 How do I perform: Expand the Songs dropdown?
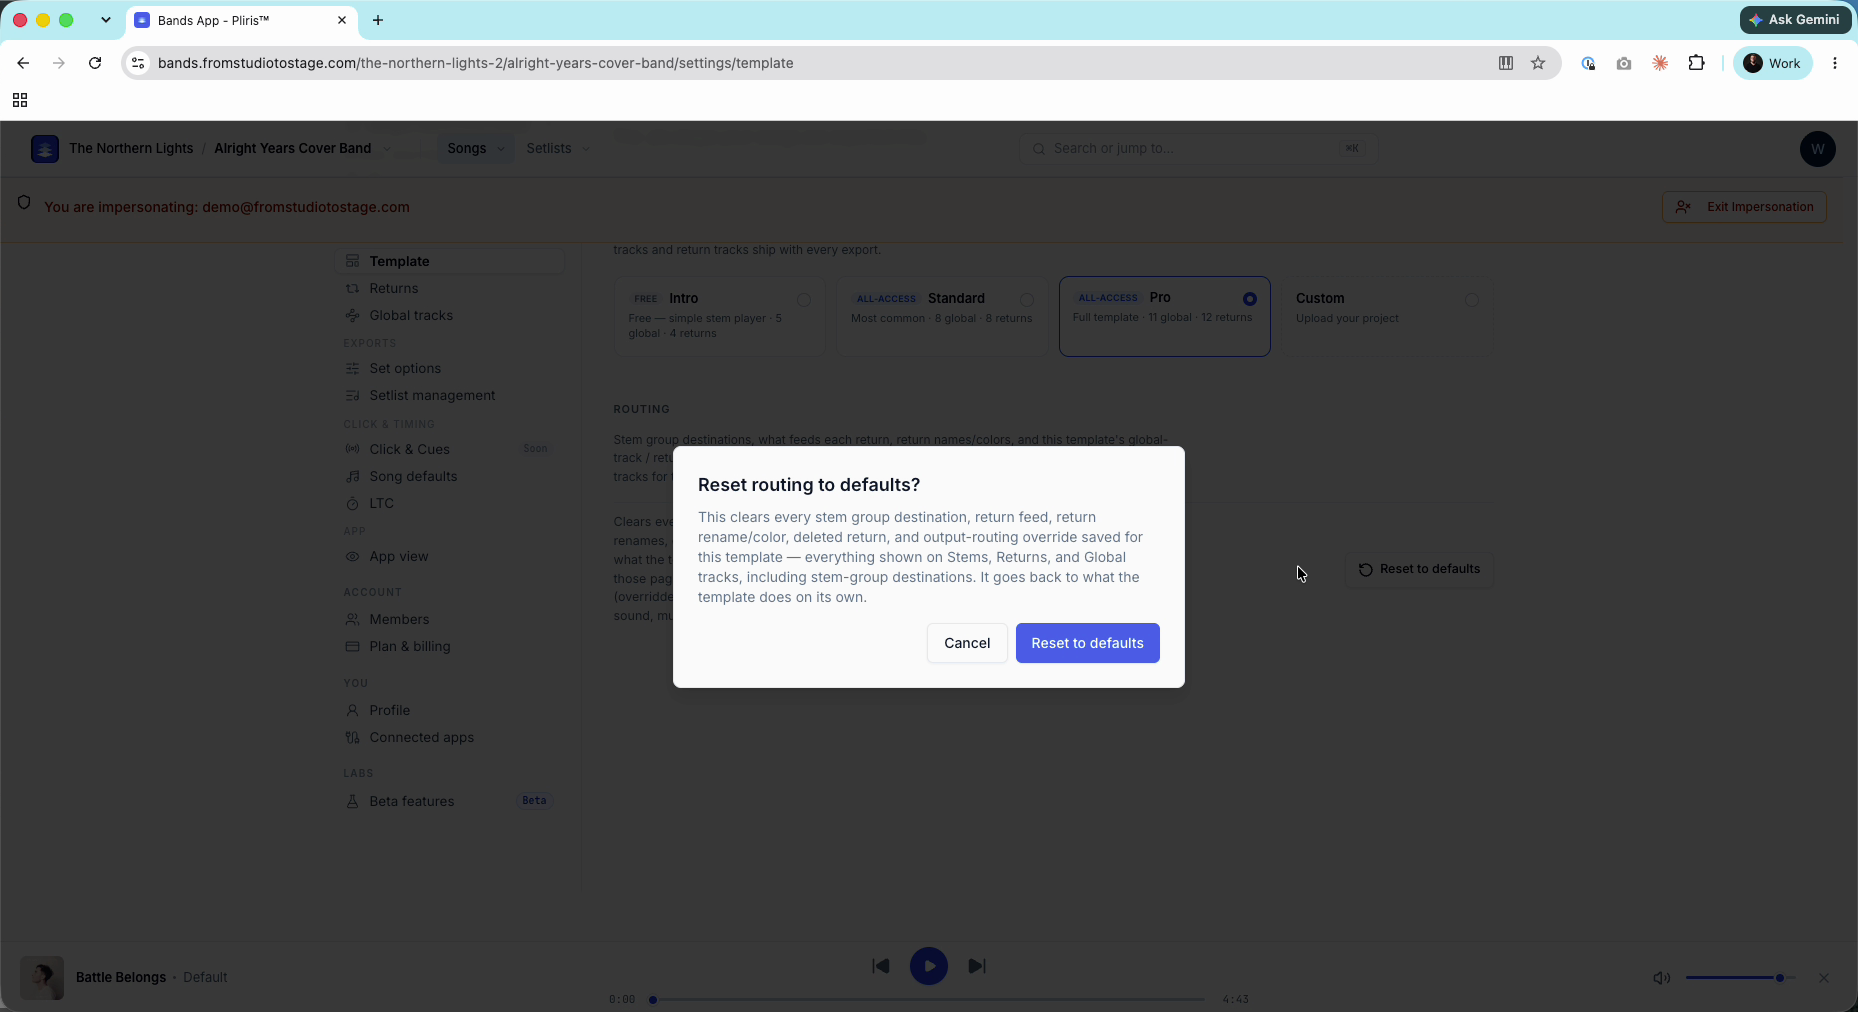pos(476,148)
